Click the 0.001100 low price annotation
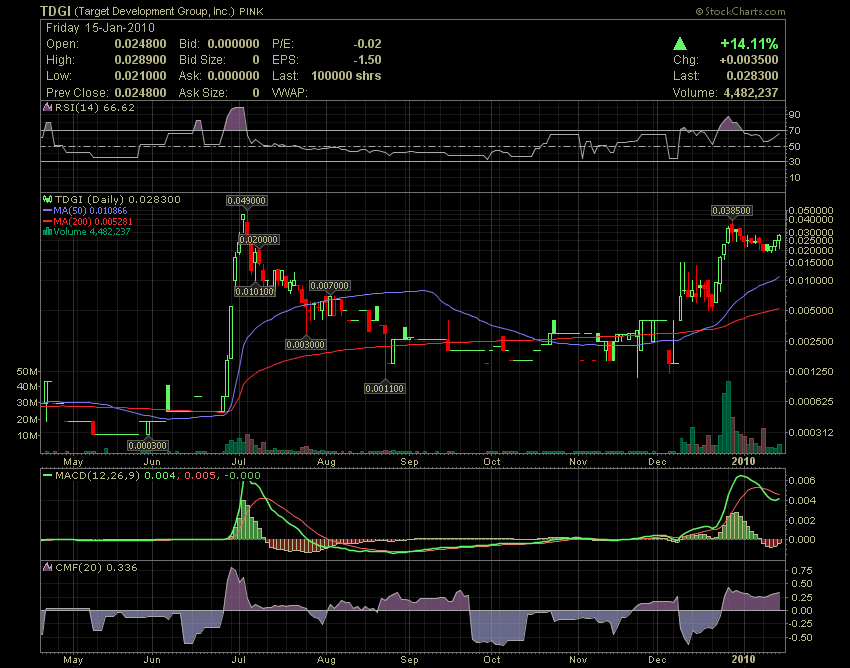This screenshot has height=668, width=850. pyautogui.click(x=385, y=388)
